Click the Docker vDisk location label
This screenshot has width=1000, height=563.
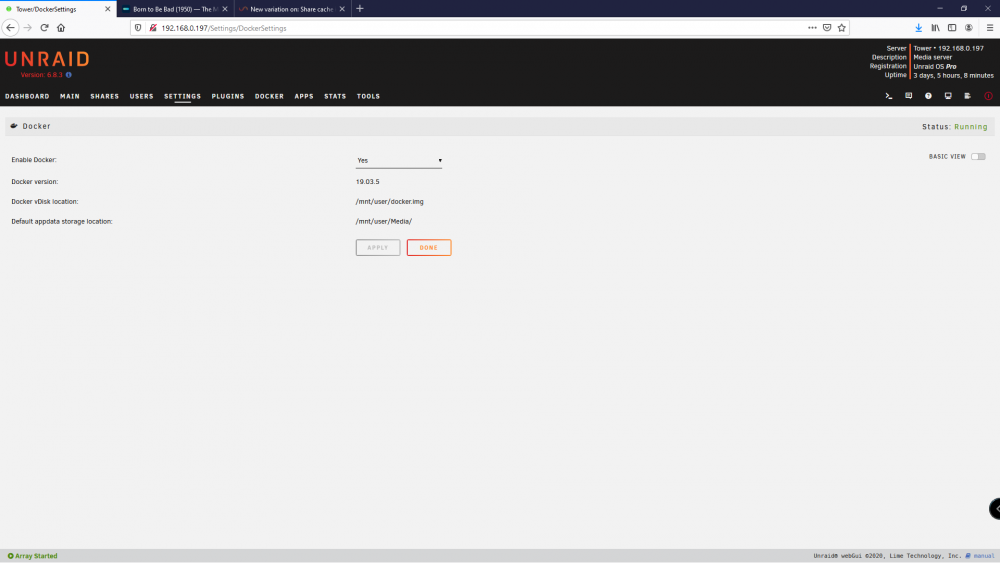point(45,201)
